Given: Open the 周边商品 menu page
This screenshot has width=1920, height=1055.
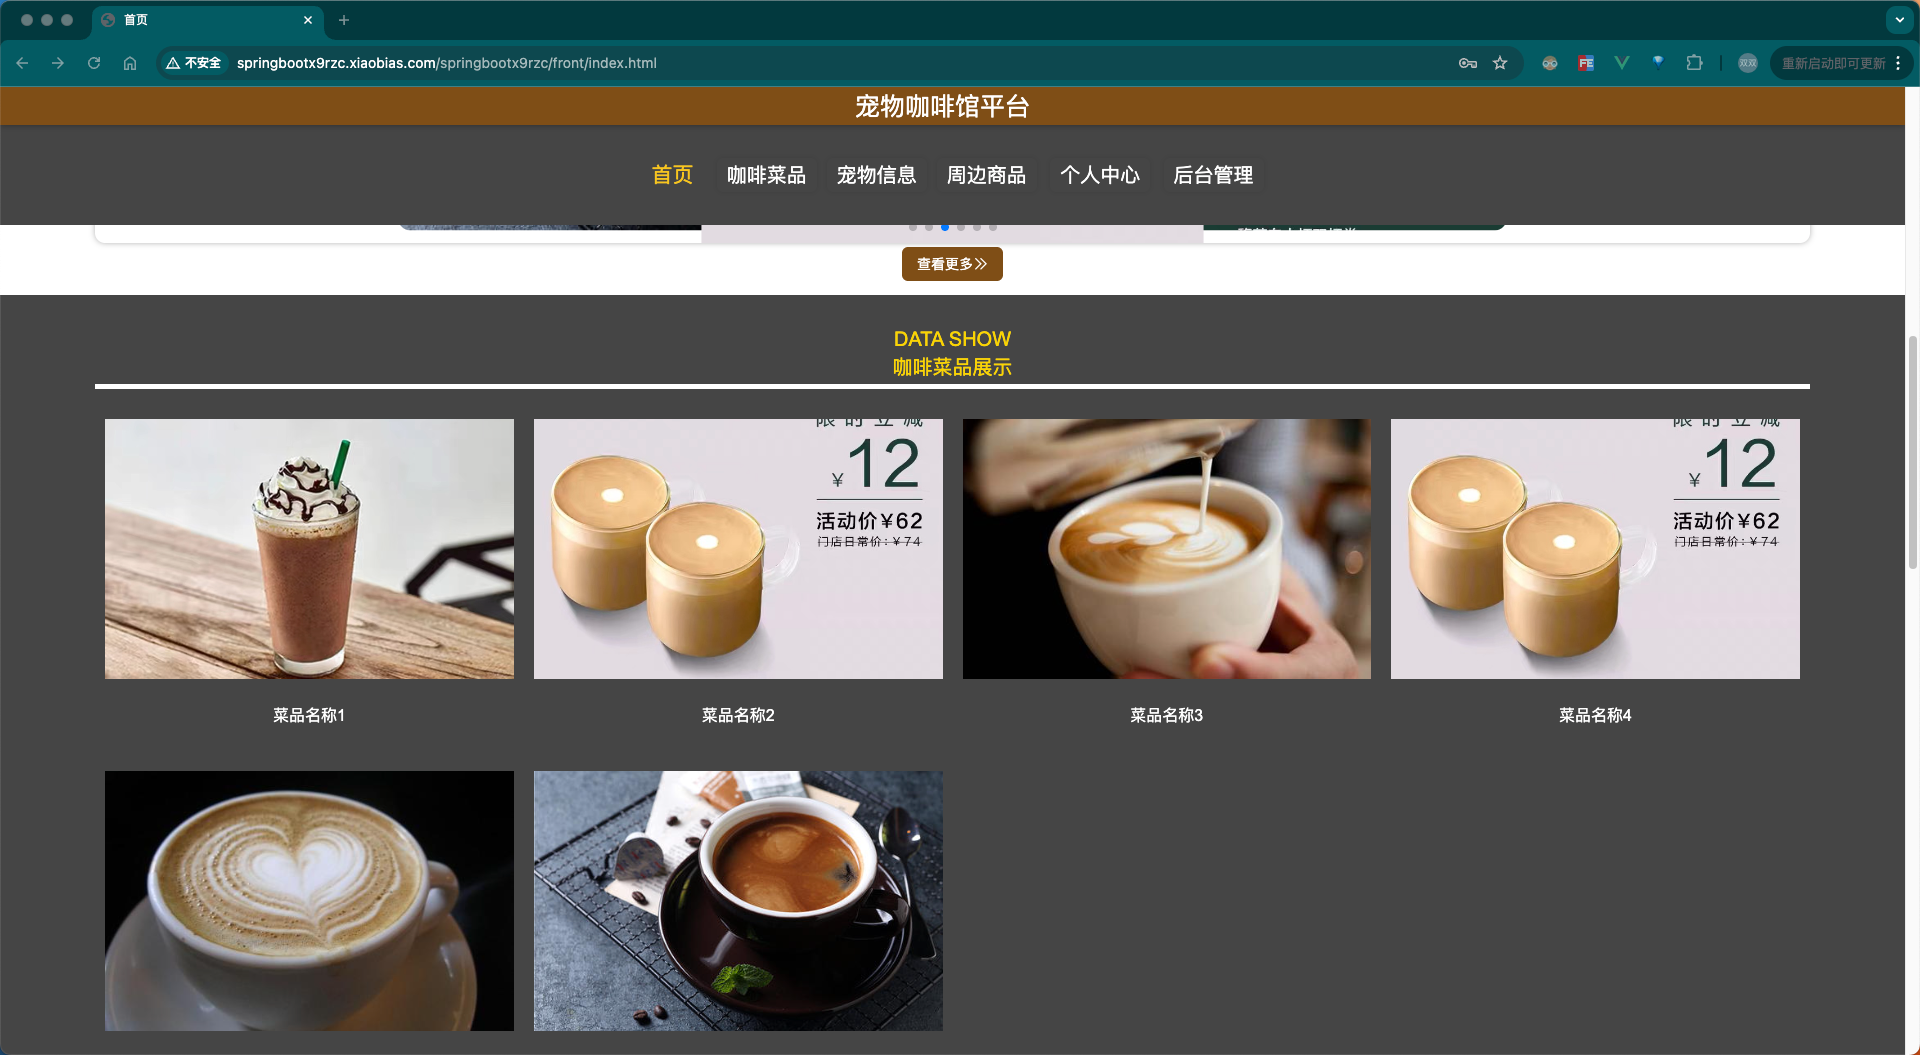Looking at the screenshot, I should point(986,175).
